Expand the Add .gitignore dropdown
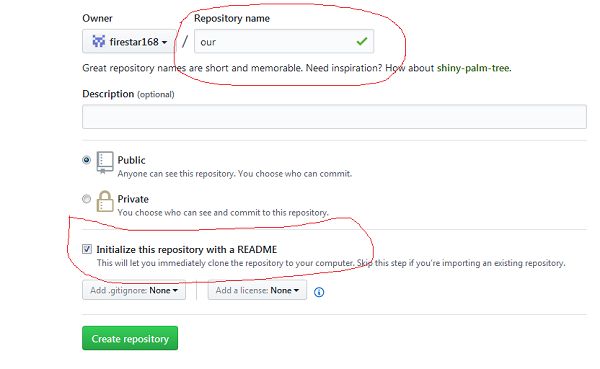Screen dimensions: 600x369 (x=134, y=290)
